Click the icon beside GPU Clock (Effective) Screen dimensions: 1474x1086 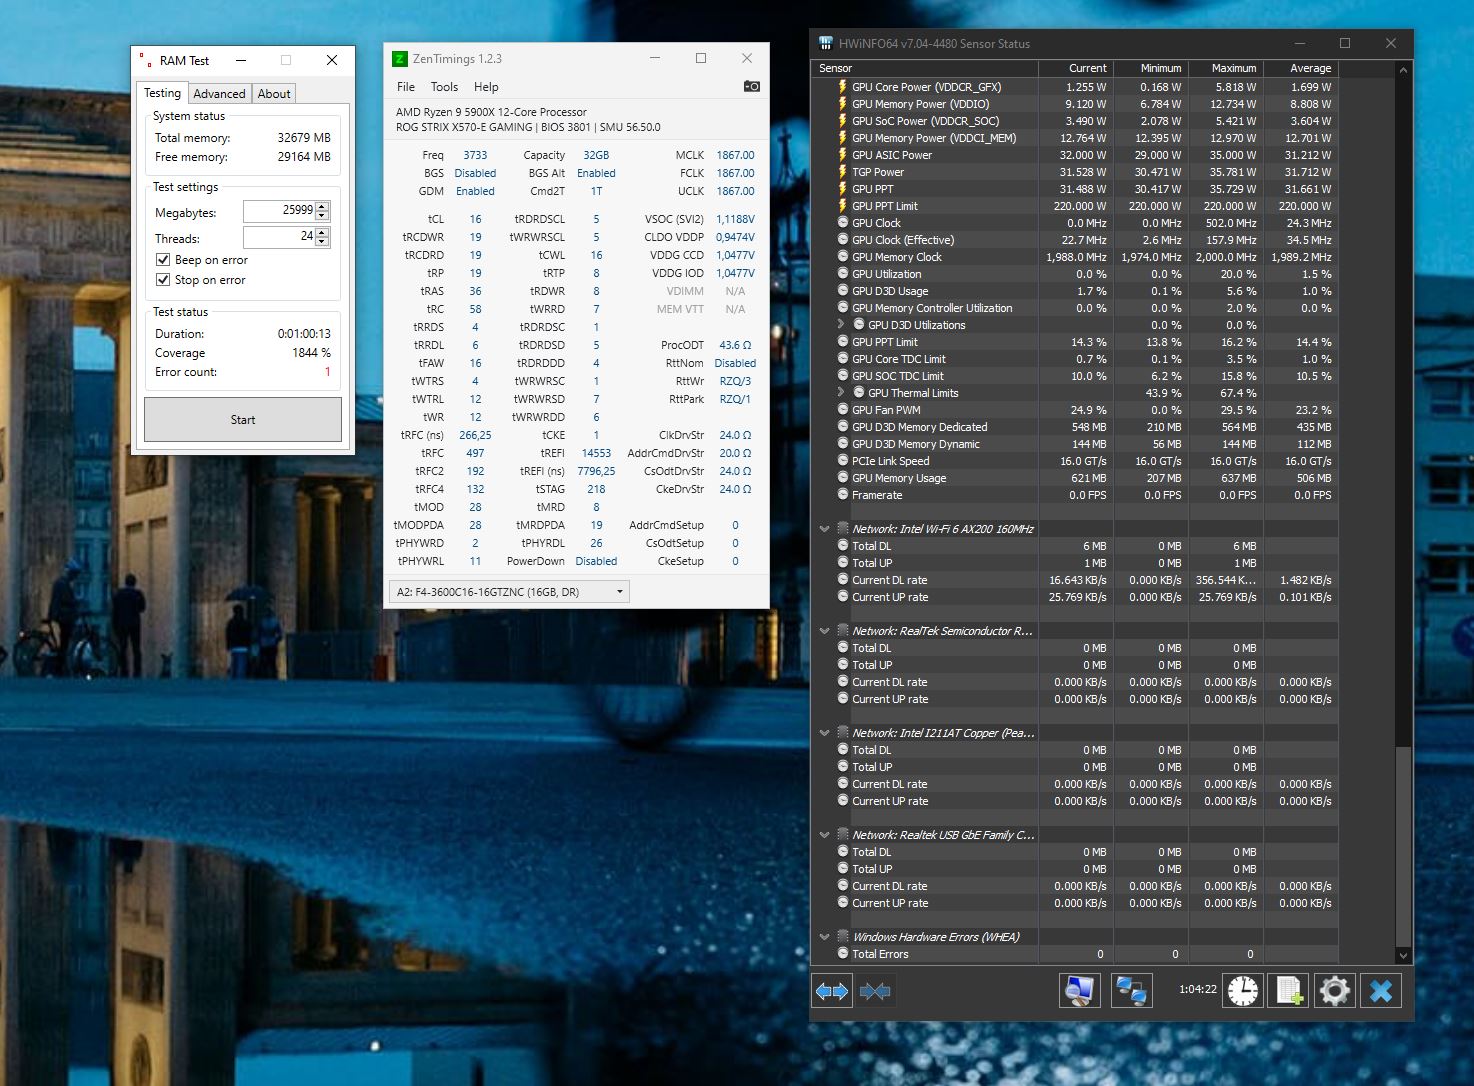843,240
